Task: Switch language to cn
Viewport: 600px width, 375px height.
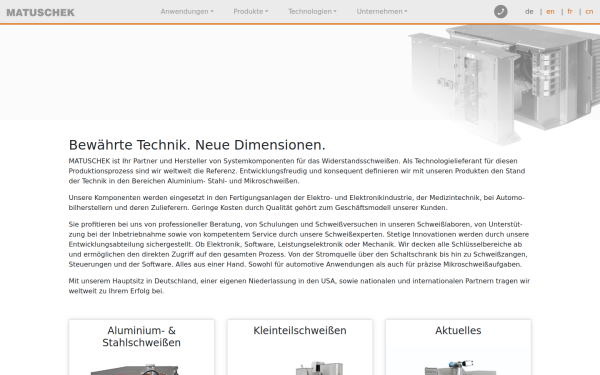Action: [x=589, y=11]
